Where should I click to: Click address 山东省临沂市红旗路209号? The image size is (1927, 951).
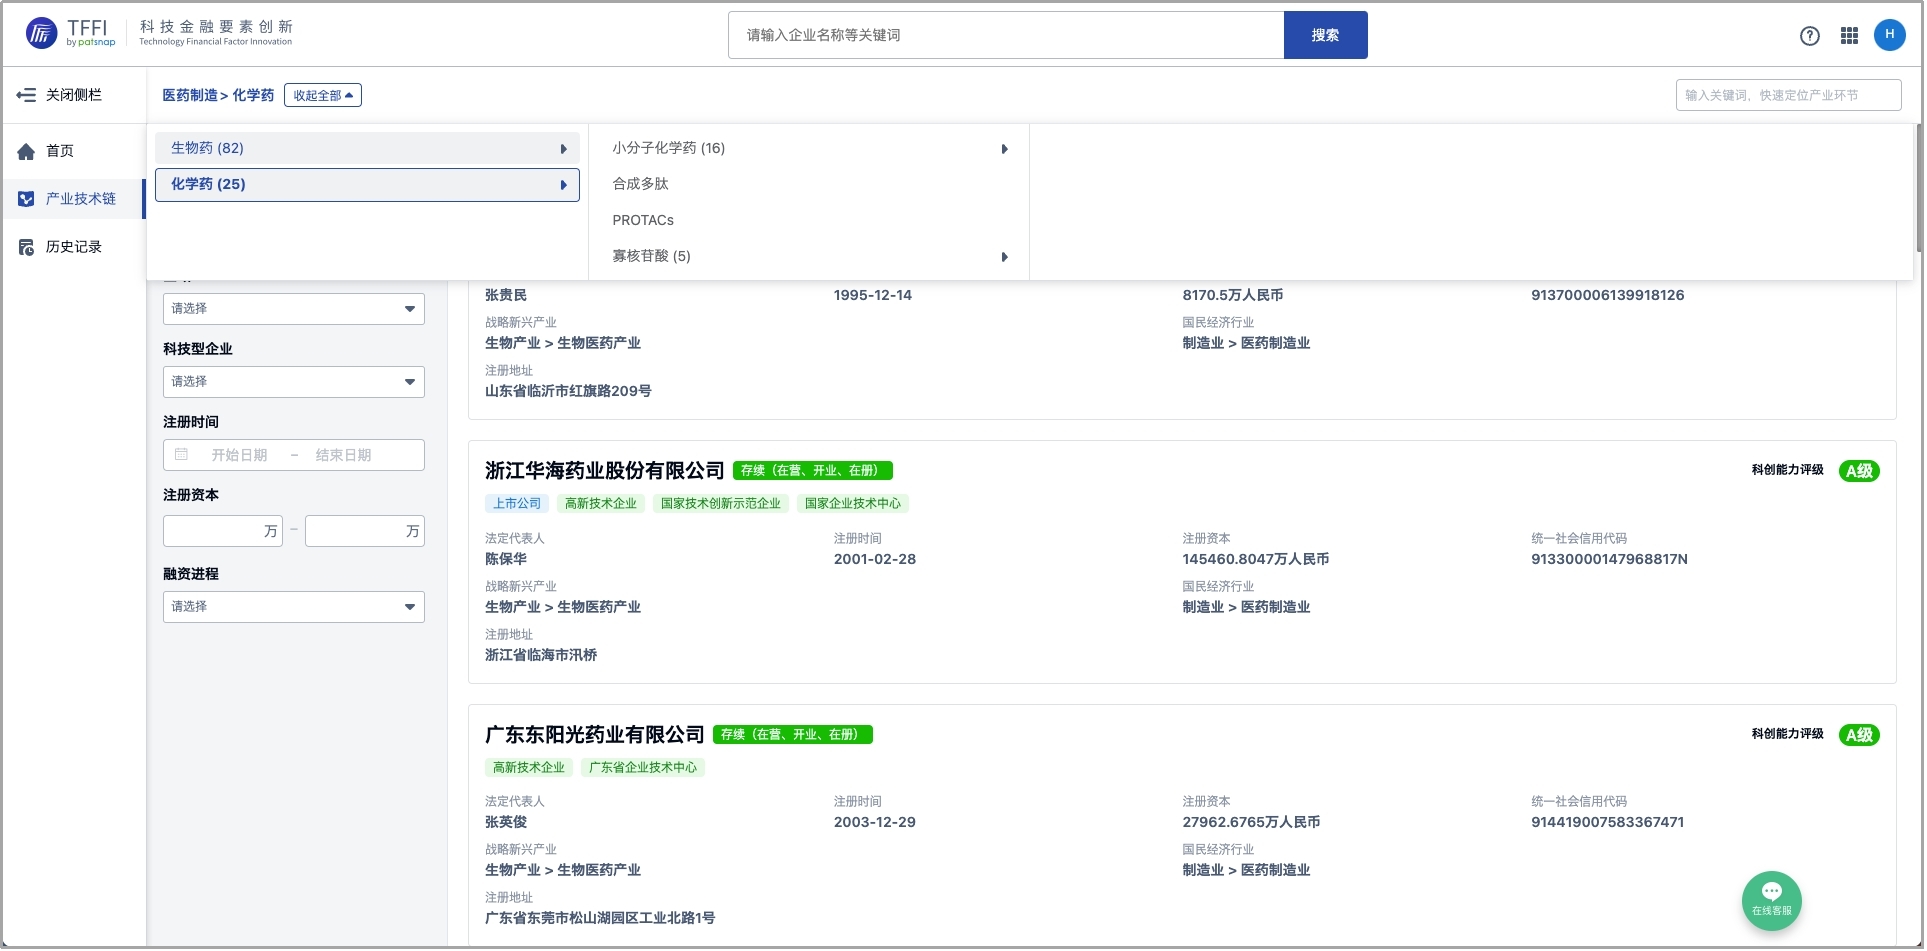(568, 391)
